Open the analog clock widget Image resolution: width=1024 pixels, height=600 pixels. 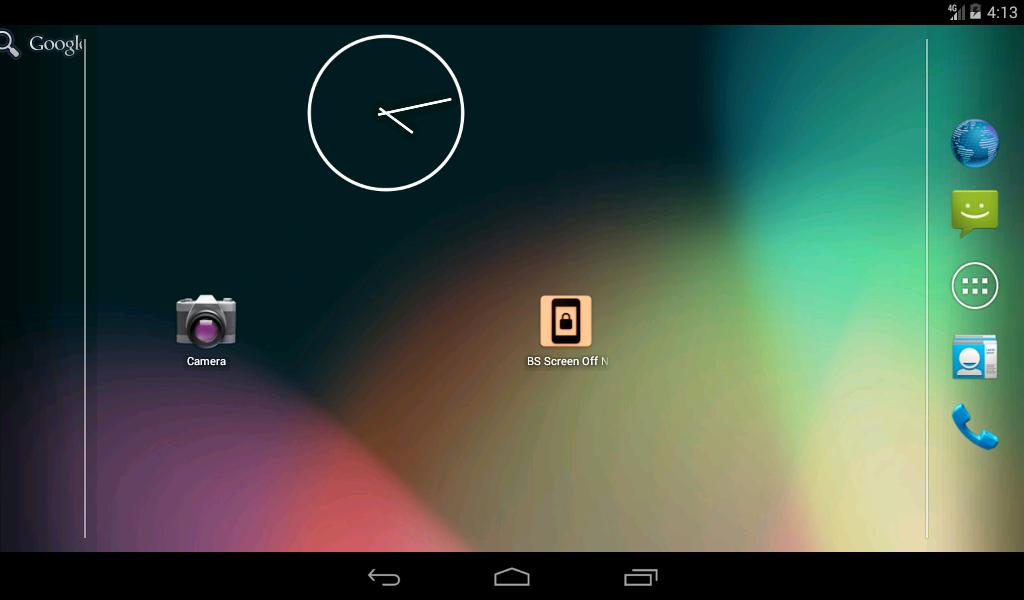click(x=385, y=113)
